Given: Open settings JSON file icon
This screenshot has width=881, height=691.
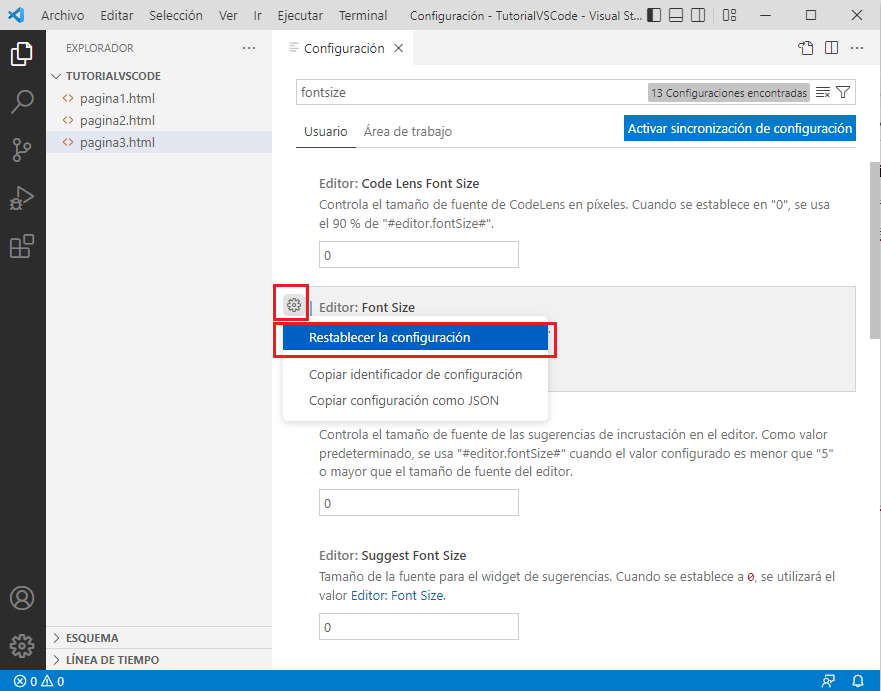Looking at the screenshot, I should [x=806, y=48].
